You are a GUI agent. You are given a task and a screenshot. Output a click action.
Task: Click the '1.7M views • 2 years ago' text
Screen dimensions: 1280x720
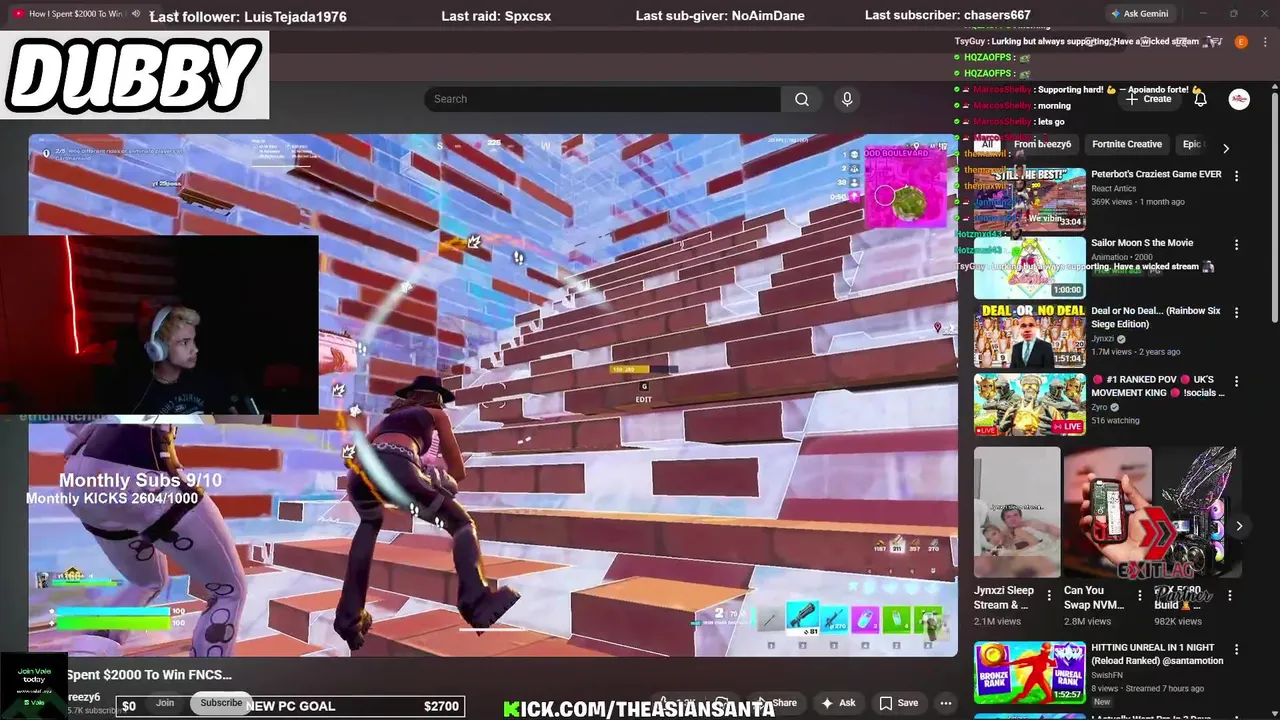tap(1135, 352)
